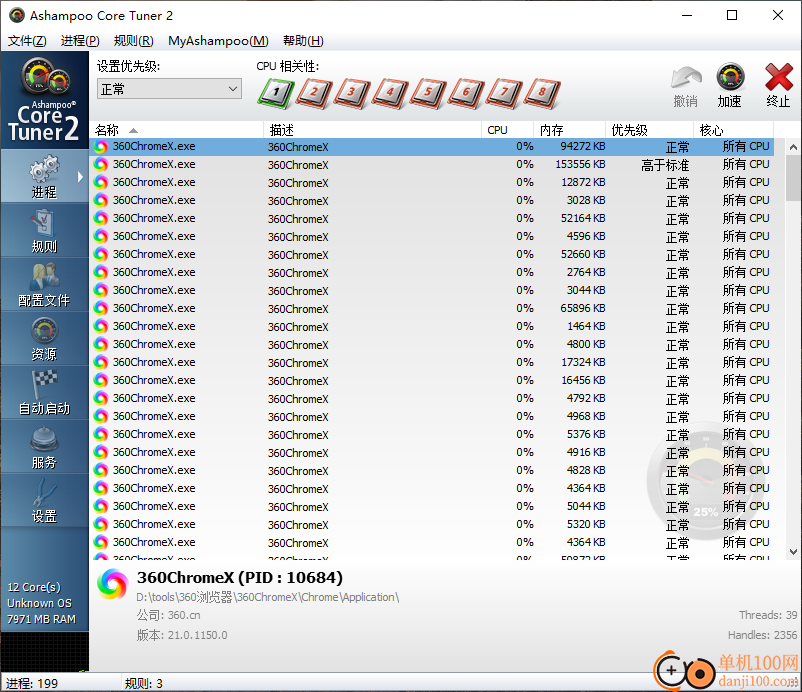
Task: Select the process with 高于标准 priority
Action: point(432,165)
